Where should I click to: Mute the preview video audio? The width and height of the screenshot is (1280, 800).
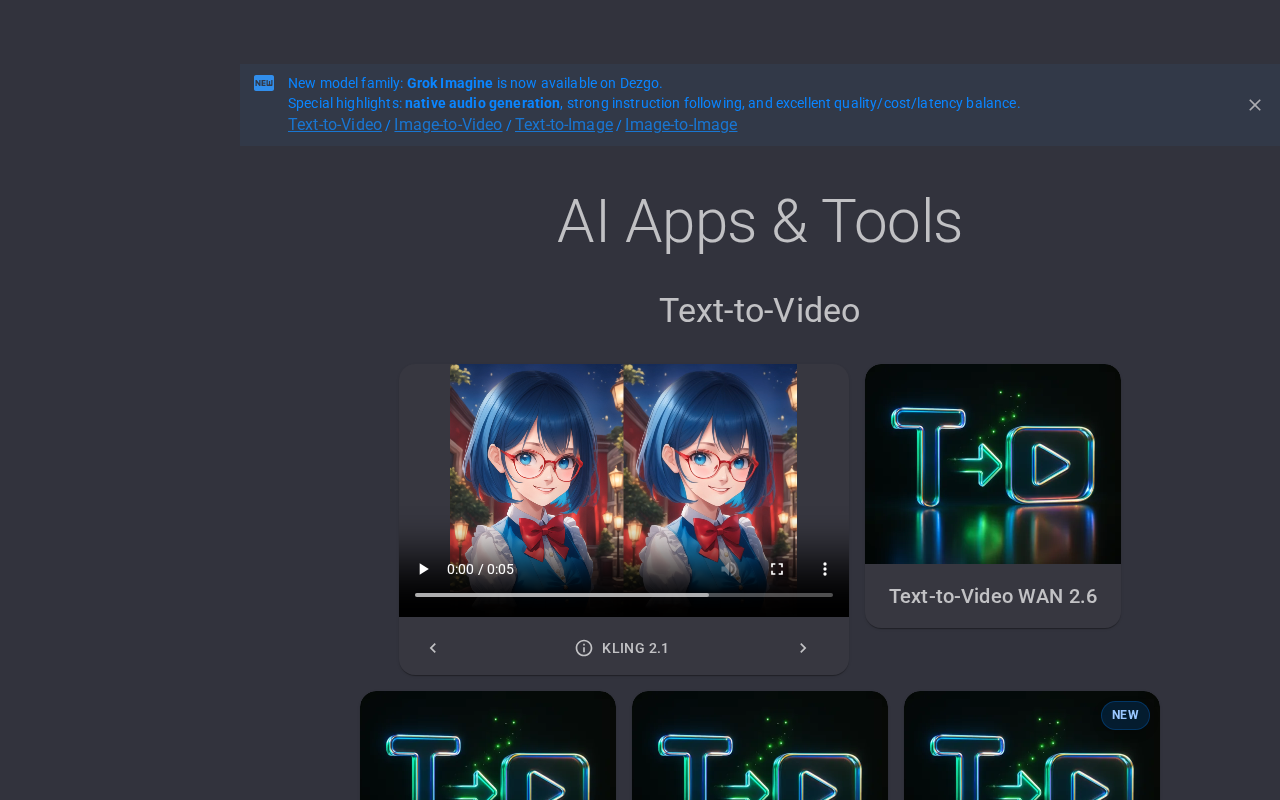click(729, 569)
